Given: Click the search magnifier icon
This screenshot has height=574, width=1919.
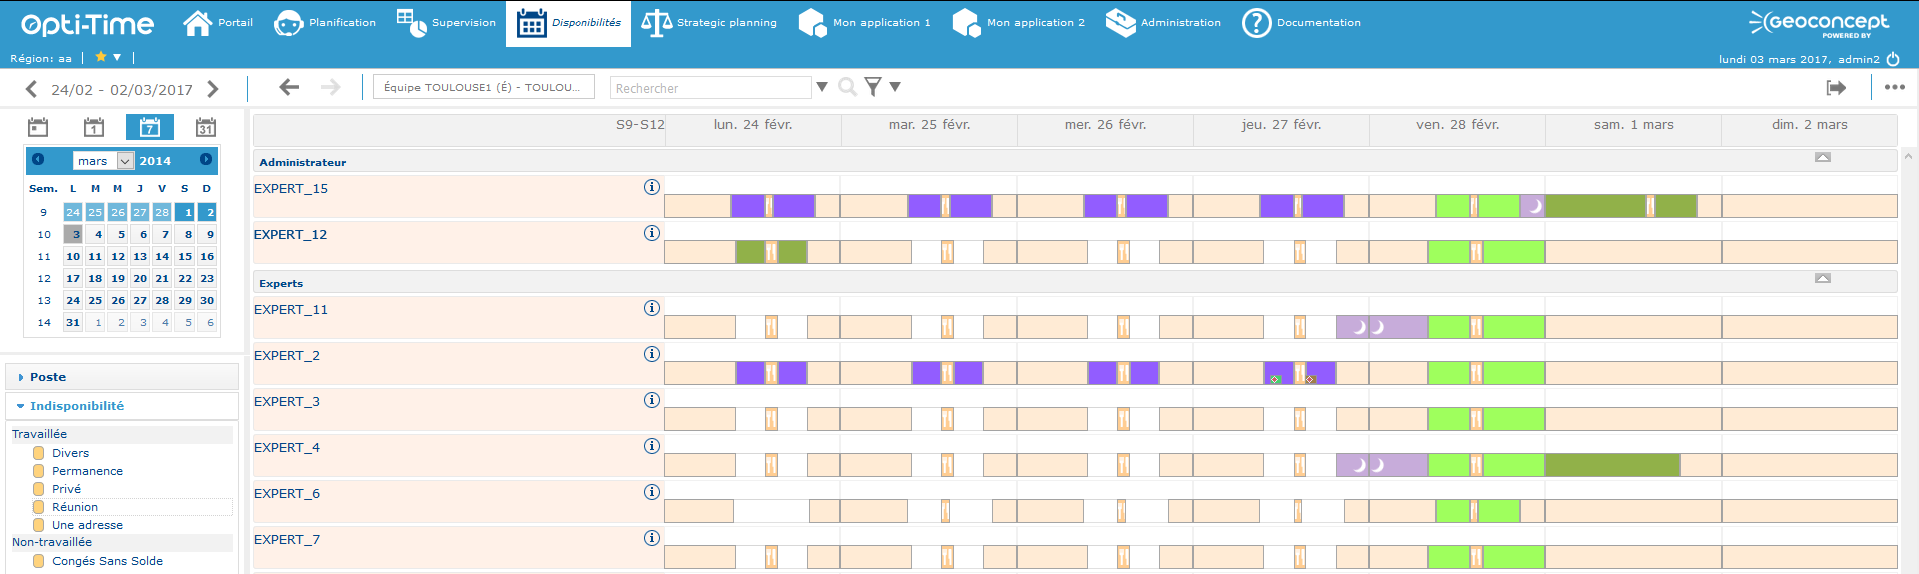Looking at the screenshot, I should (x=847, y=87).
